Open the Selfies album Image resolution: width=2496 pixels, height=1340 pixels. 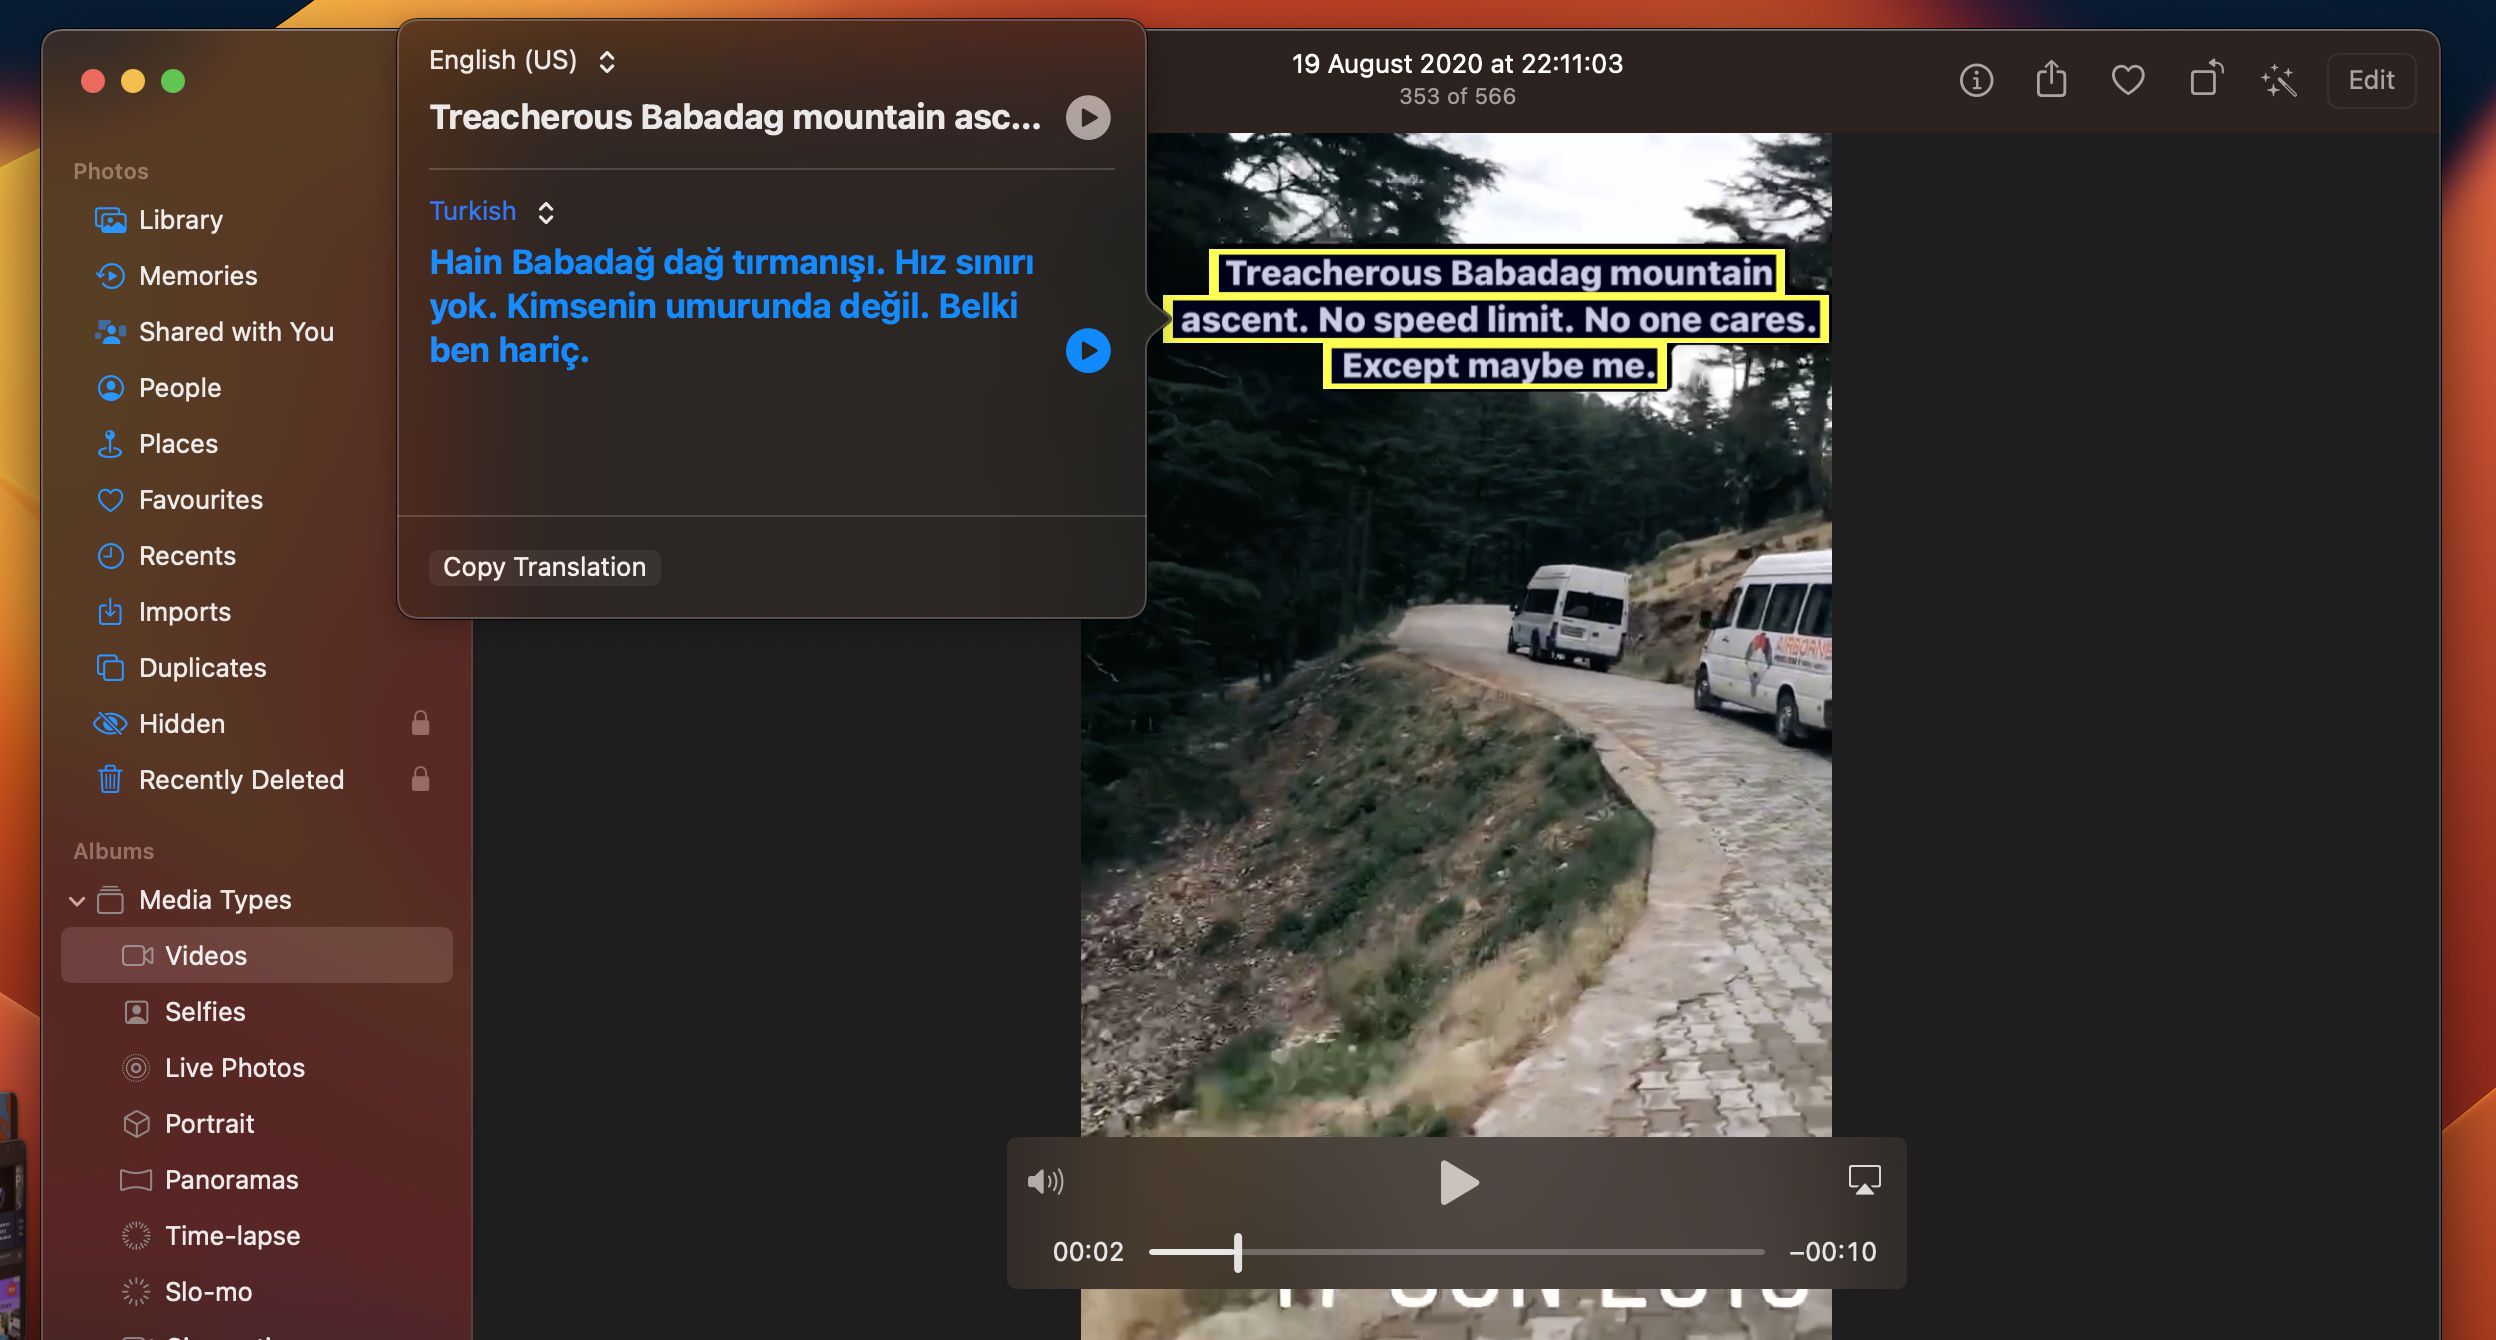[x=205, y=1012]
